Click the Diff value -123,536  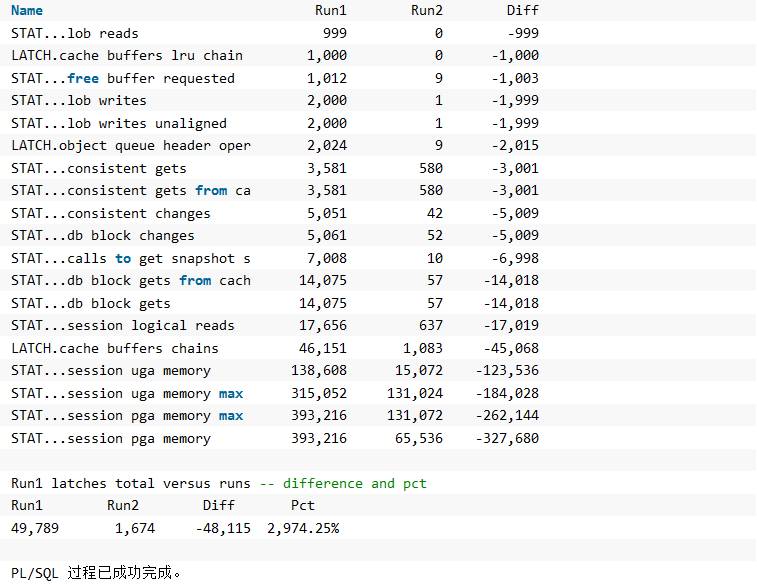tap(507, 371)
